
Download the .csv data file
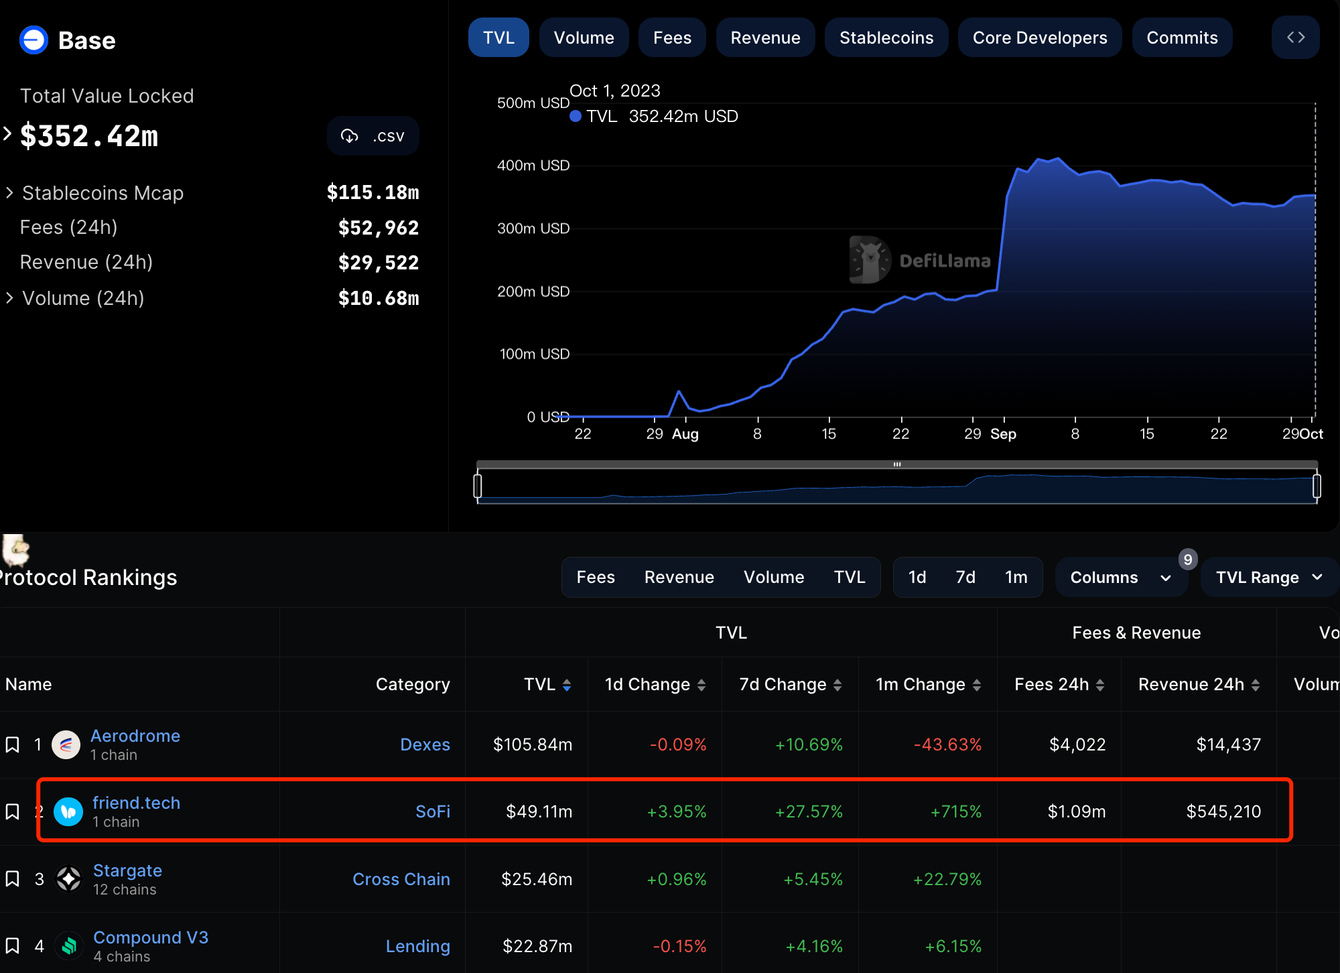[373, 136]
